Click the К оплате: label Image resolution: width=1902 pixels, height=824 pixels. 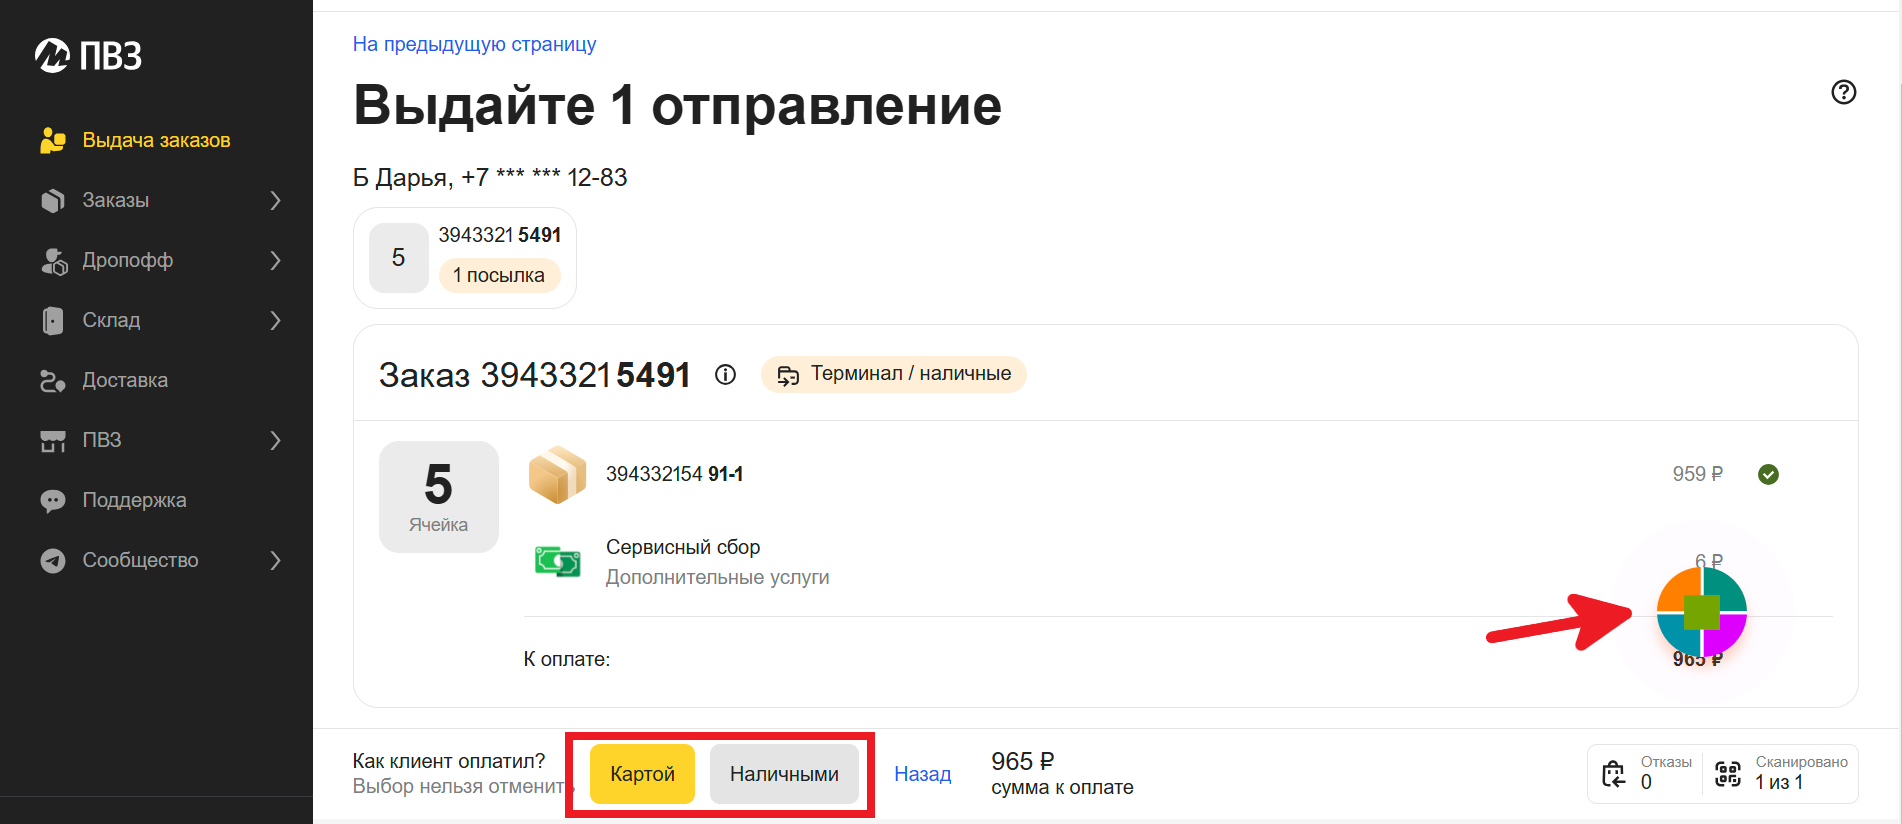(566, 659)
